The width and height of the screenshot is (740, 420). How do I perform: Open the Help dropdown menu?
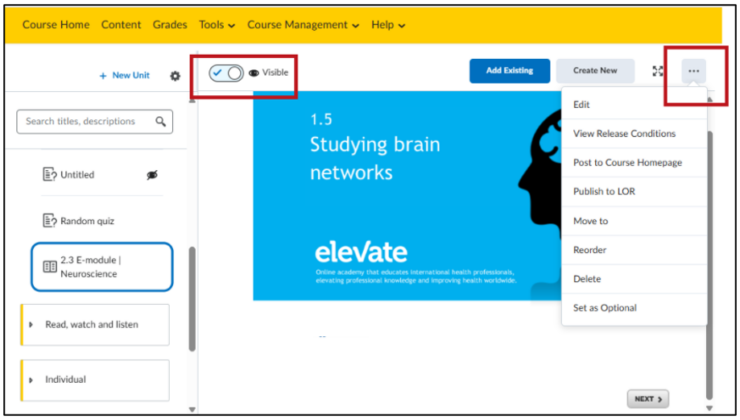pyautogui.click(x=388, y=25)
